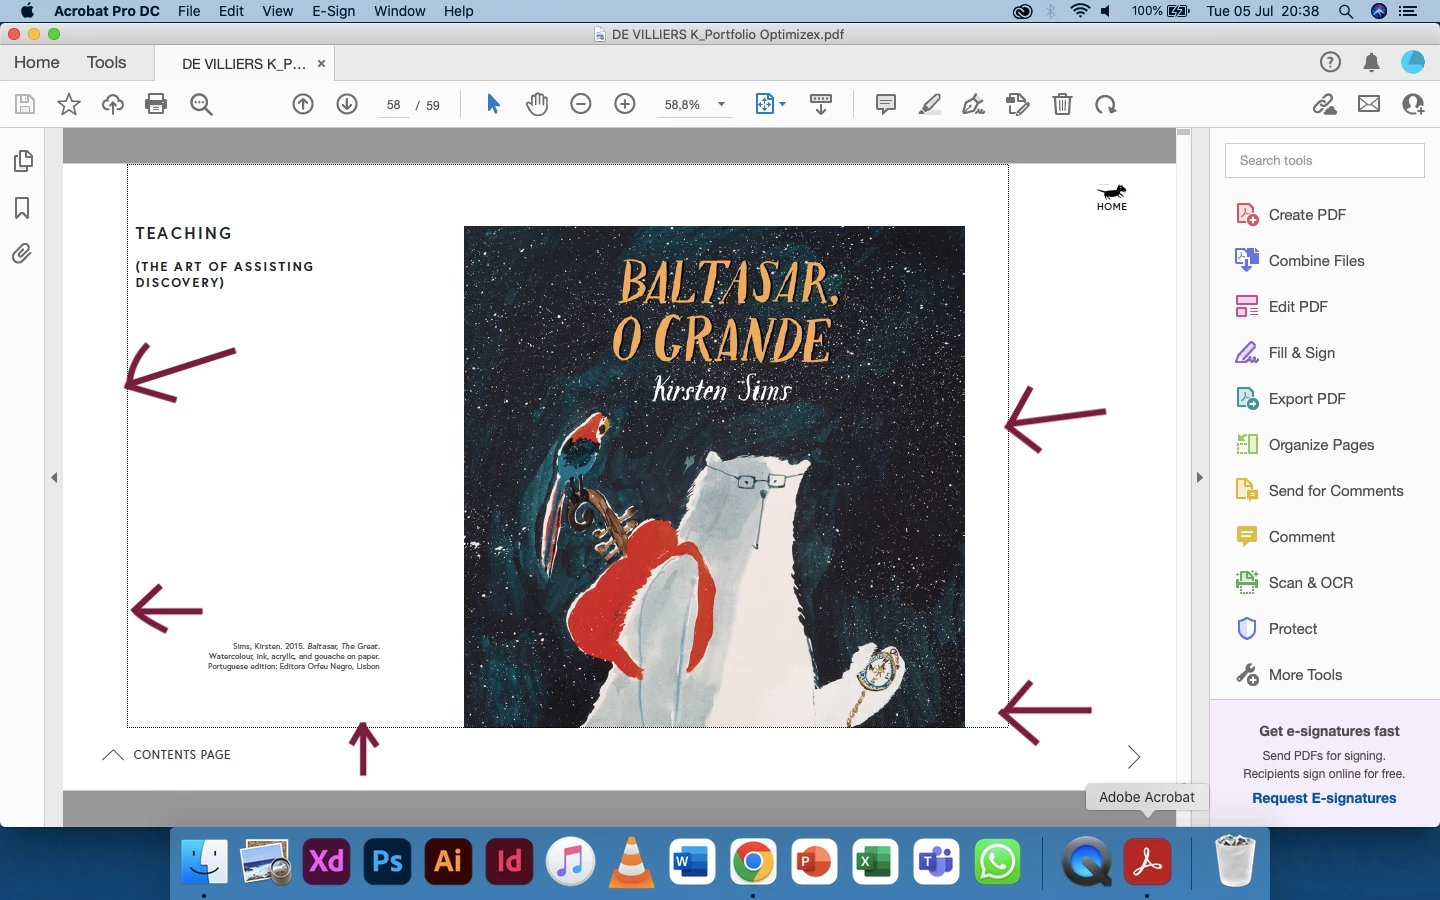
Task: Add a sticky note comment
Action: (x=885, y=104)
